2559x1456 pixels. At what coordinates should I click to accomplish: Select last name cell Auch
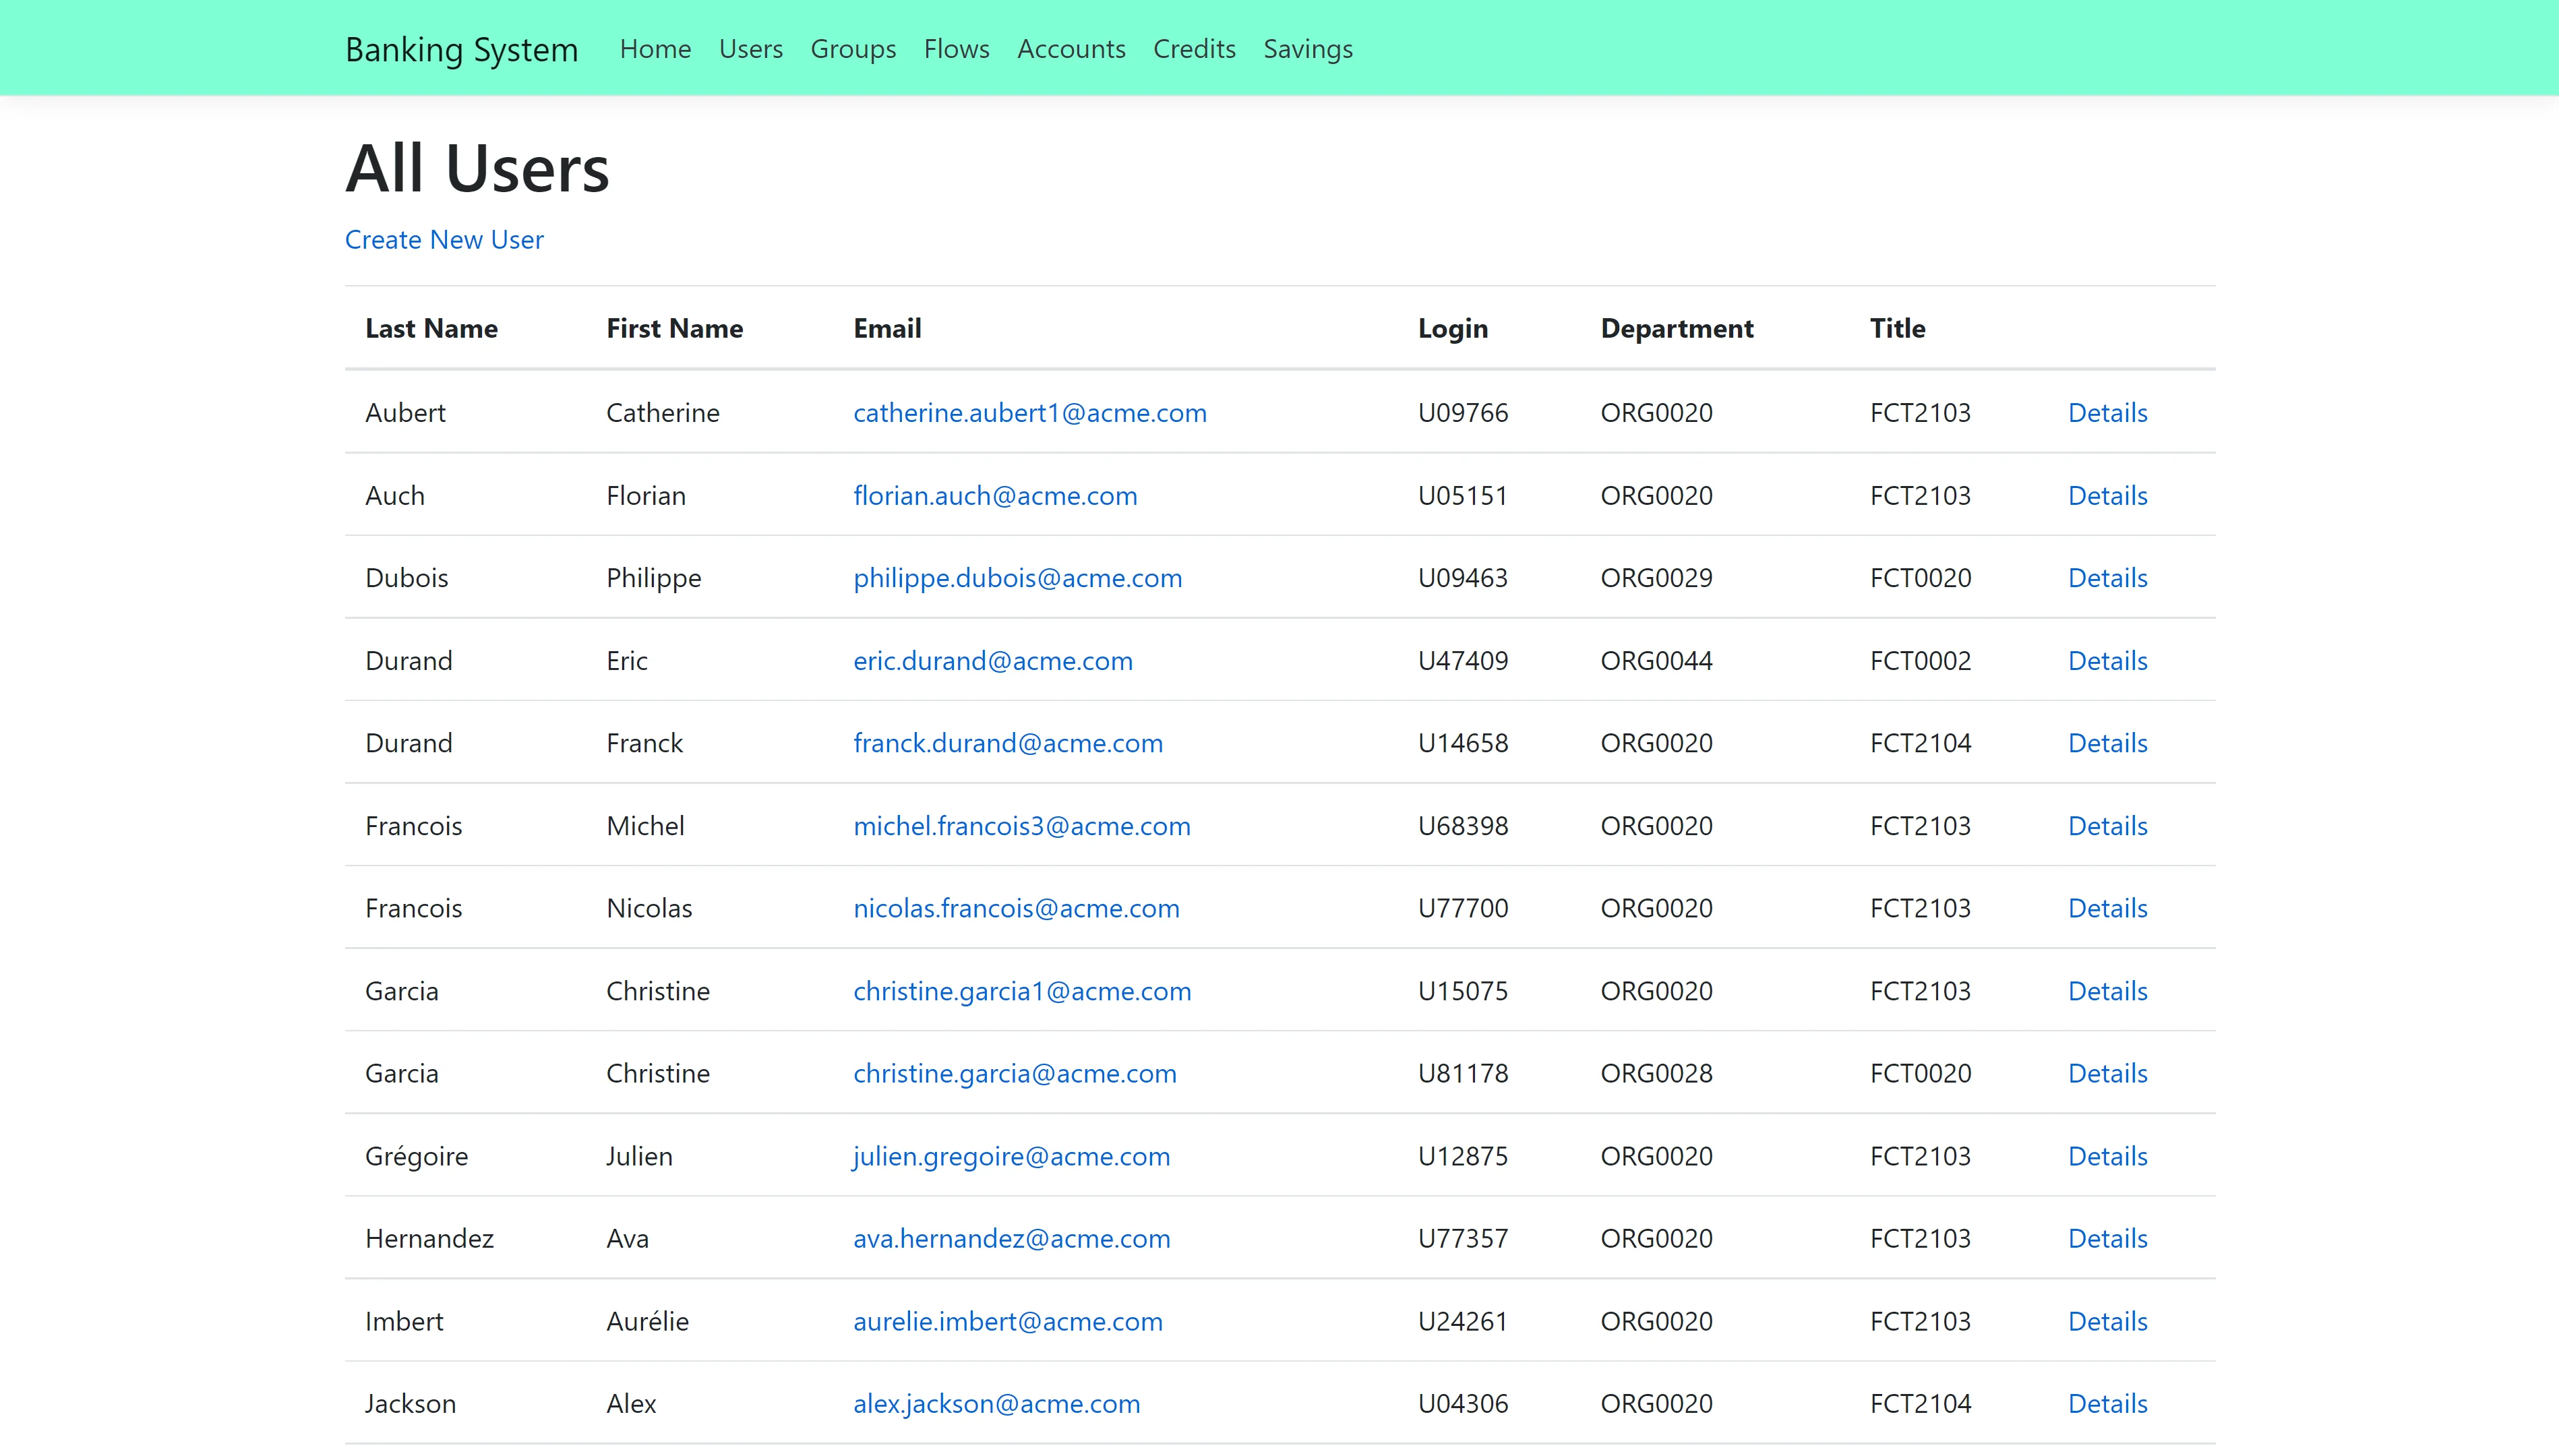(x=394, y=495)
